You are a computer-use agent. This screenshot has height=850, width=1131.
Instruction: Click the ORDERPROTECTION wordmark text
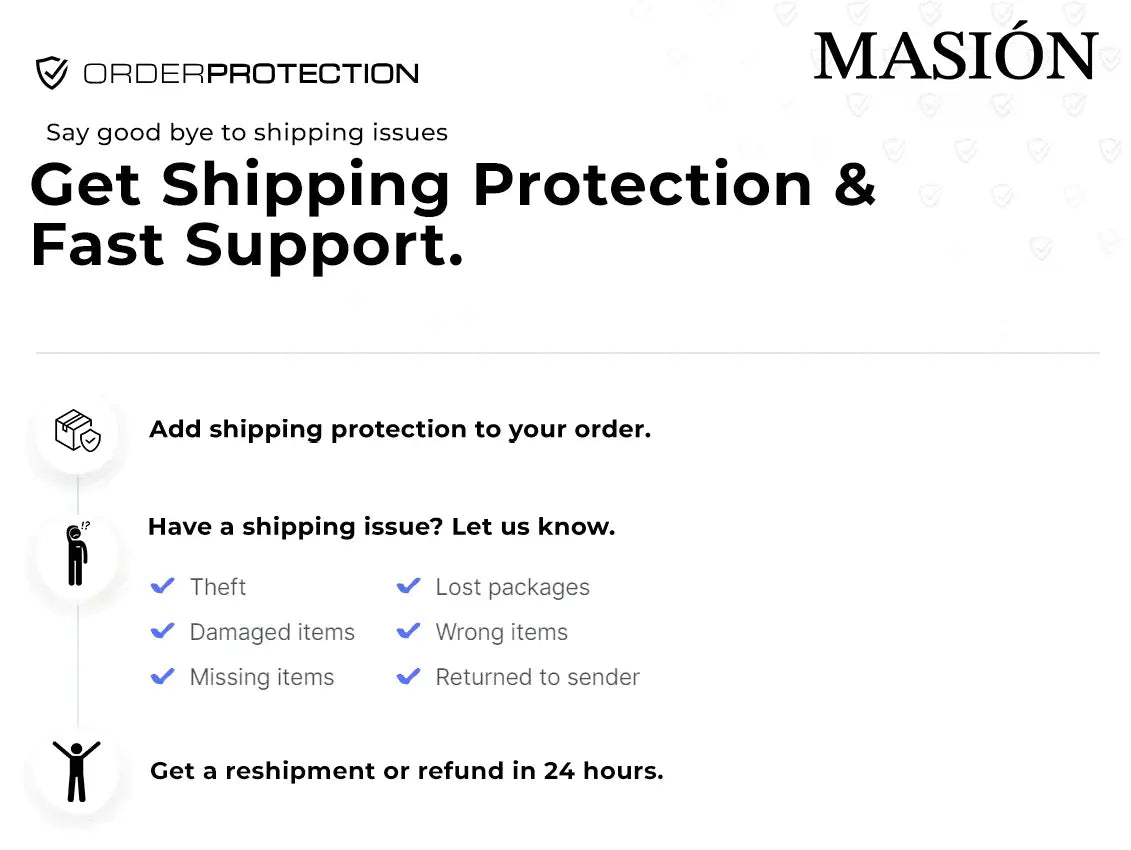point(251,74)
